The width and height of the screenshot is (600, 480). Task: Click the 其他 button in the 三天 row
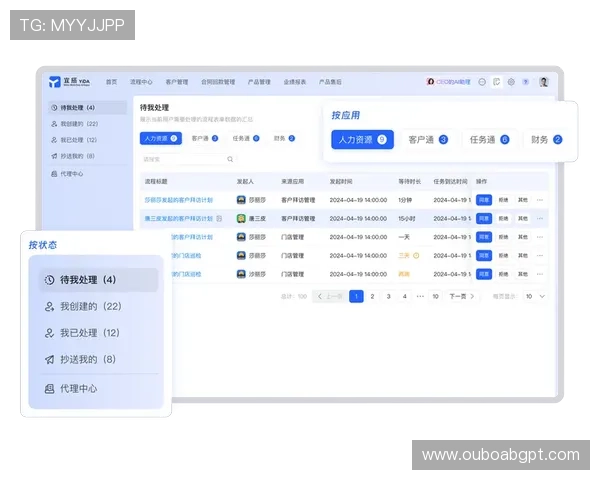pos(523,255)
